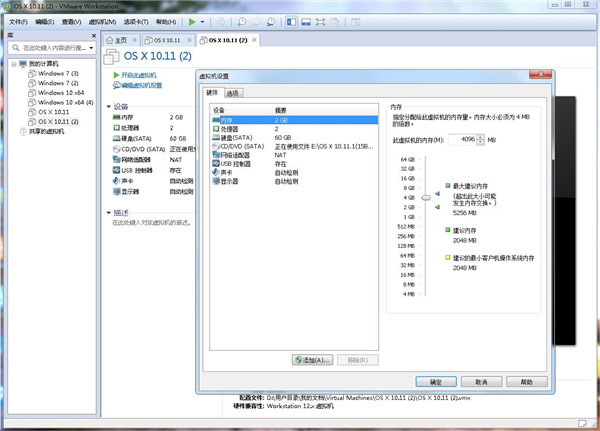Viewport: 600px width, 431px height.
Task: Open the 文件(F) menu
Action: pos(18,22)
